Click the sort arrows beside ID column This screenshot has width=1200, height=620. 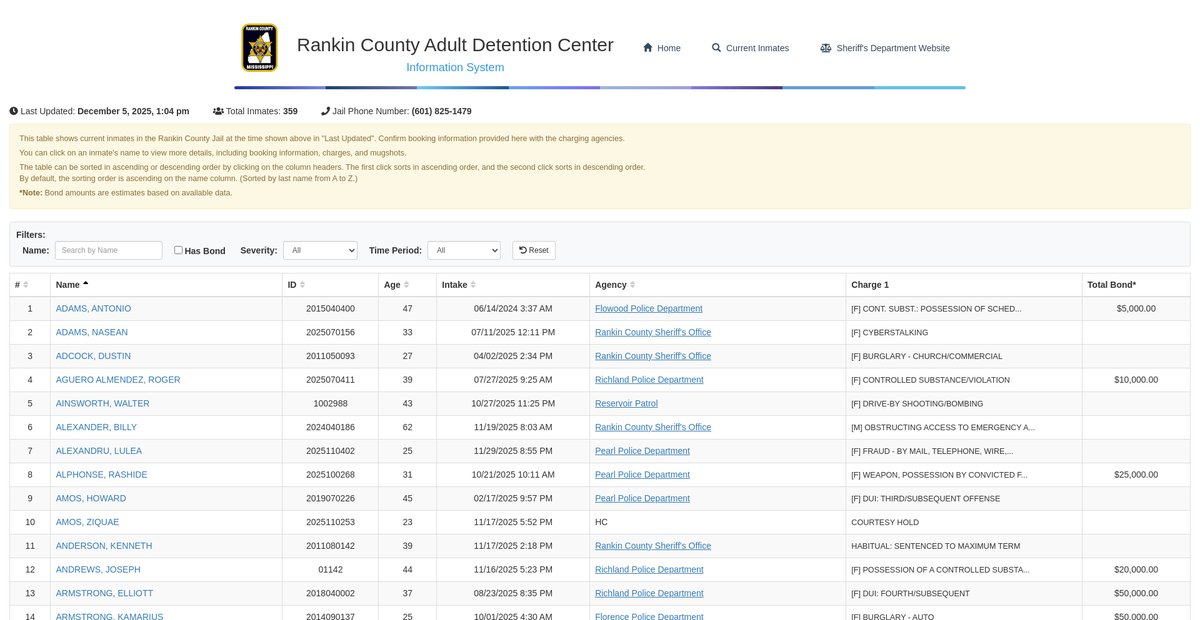(302, 285)
